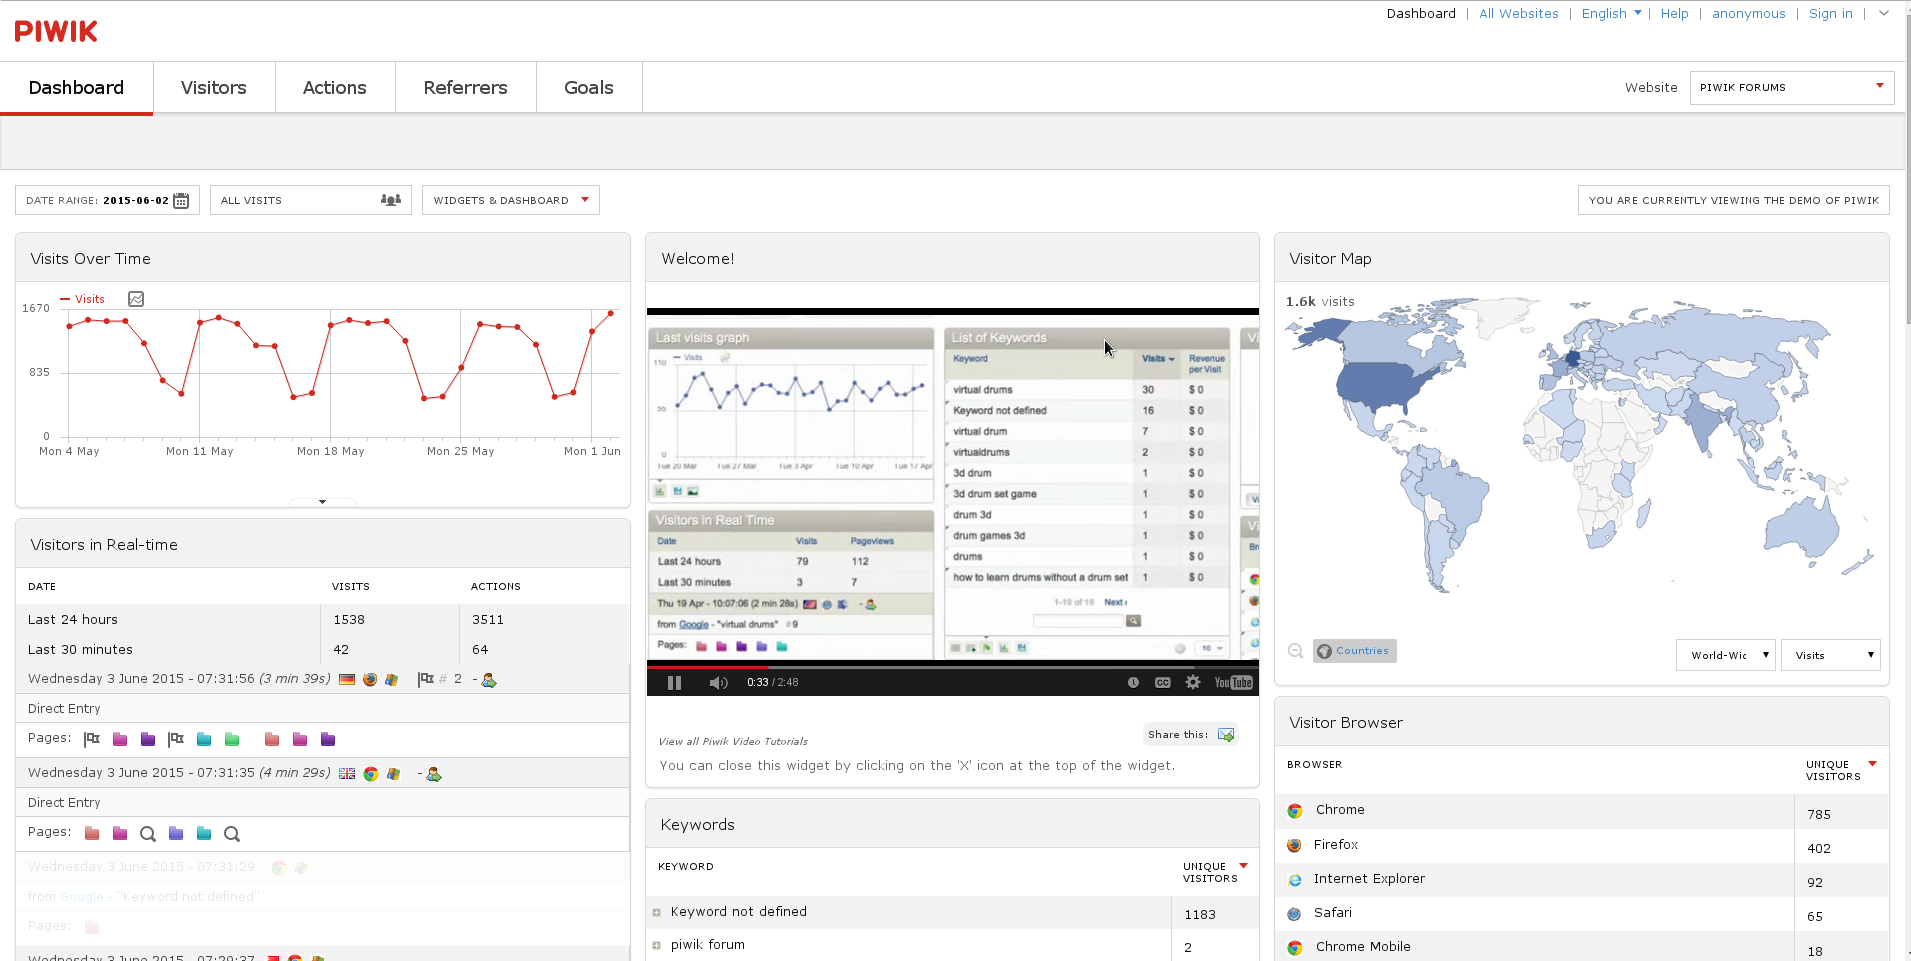Mute the video volume icon
Image resolution: width=1911 pixels, height=961 pixels.
click(718, 683)
